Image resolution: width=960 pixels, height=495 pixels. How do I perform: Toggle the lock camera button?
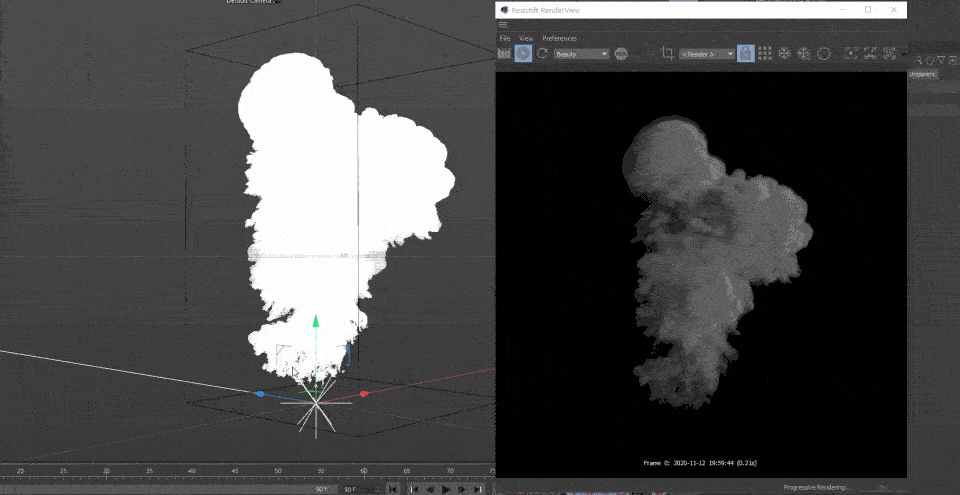(745, 53)
